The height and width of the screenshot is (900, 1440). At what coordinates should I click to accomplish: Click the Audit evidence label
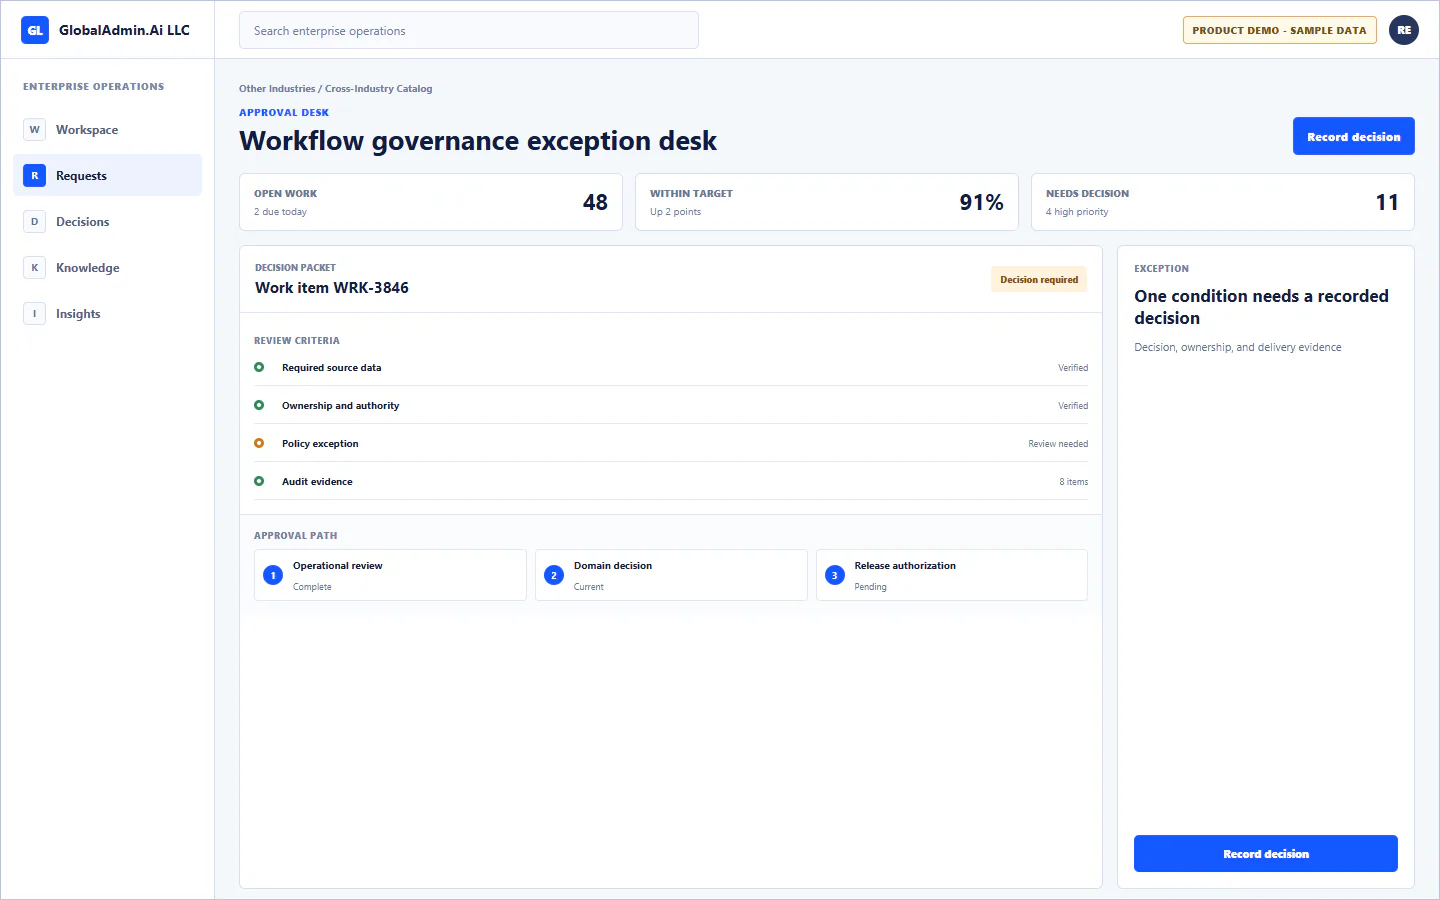click(x=317, y=482)
